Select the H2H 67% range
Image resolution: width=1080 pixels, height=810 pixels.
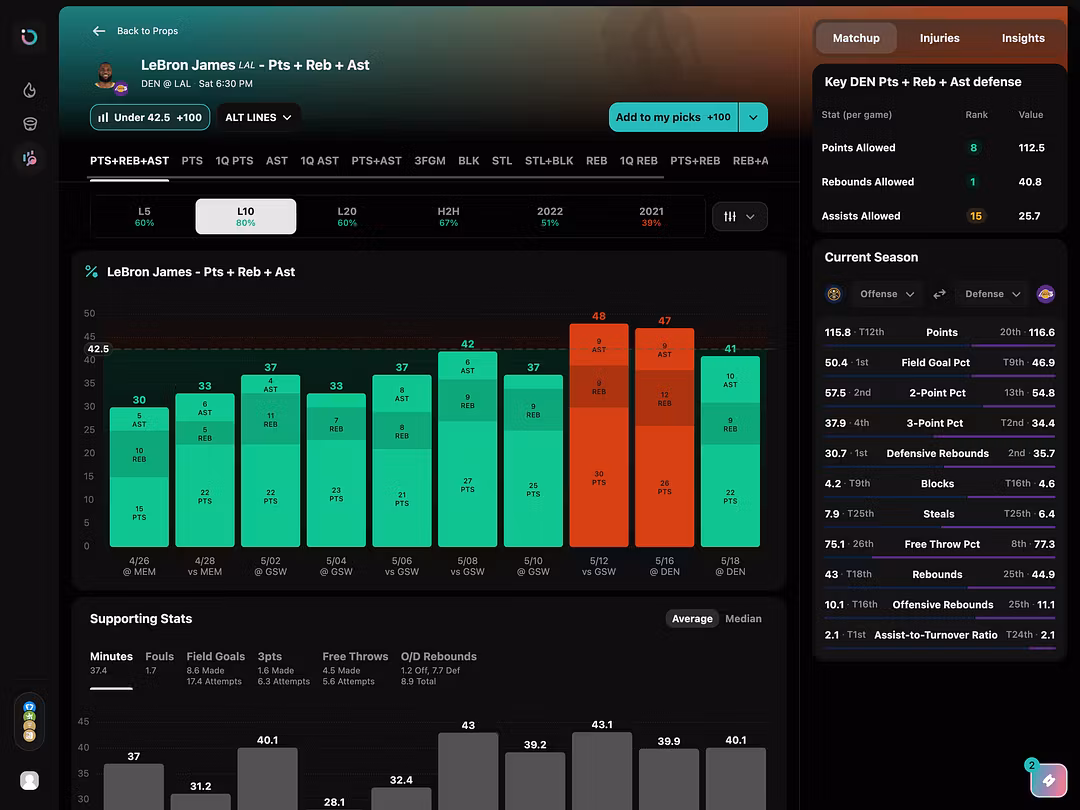pyautogui.click(x=448, y=216)
